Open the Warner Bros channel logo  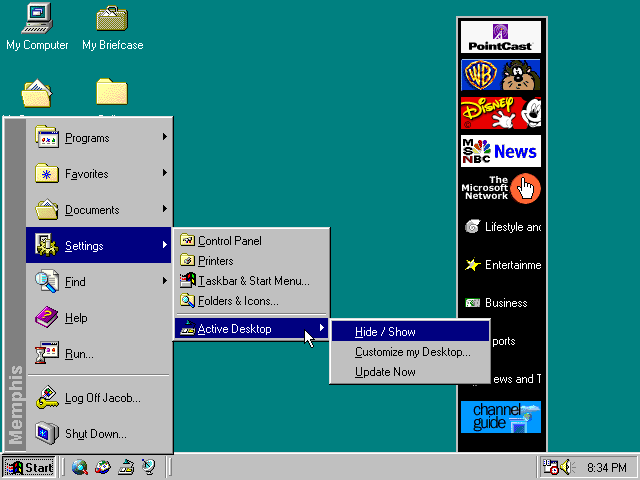pyautogui.click(x=500, y=75)
